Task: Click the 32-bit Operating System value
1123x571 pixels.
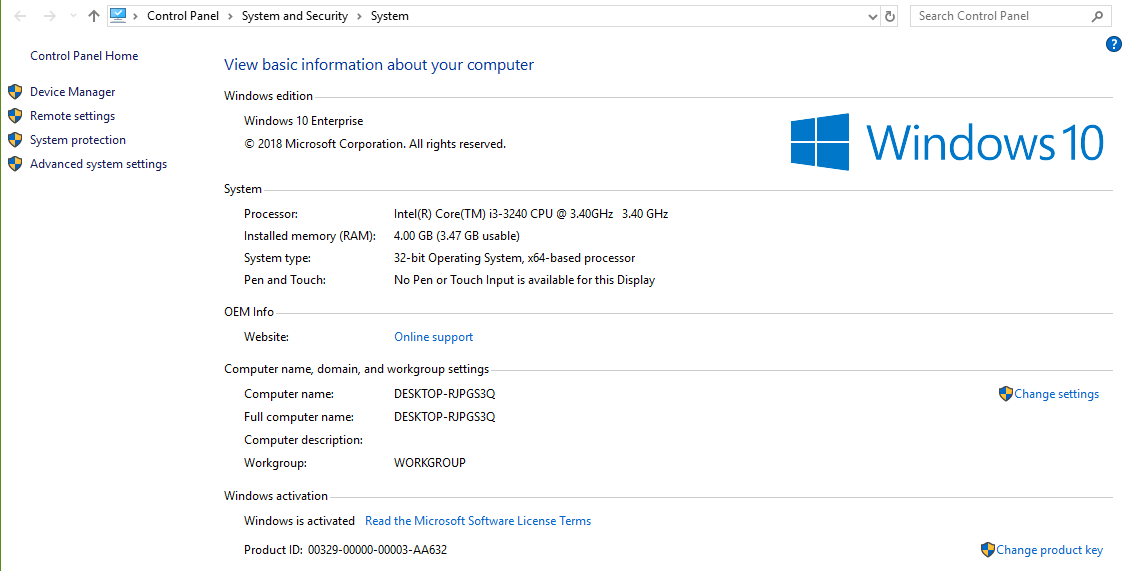Action: pos(514,258)
